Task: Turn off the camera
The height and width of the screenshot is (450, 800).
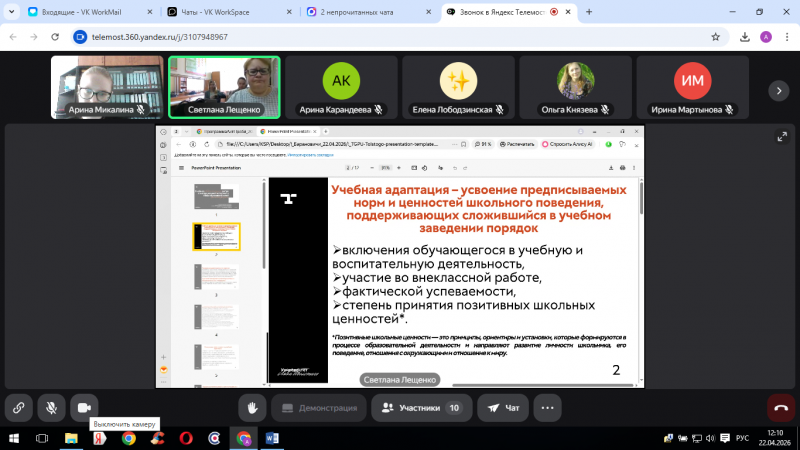Action: (x=84, y=407)
